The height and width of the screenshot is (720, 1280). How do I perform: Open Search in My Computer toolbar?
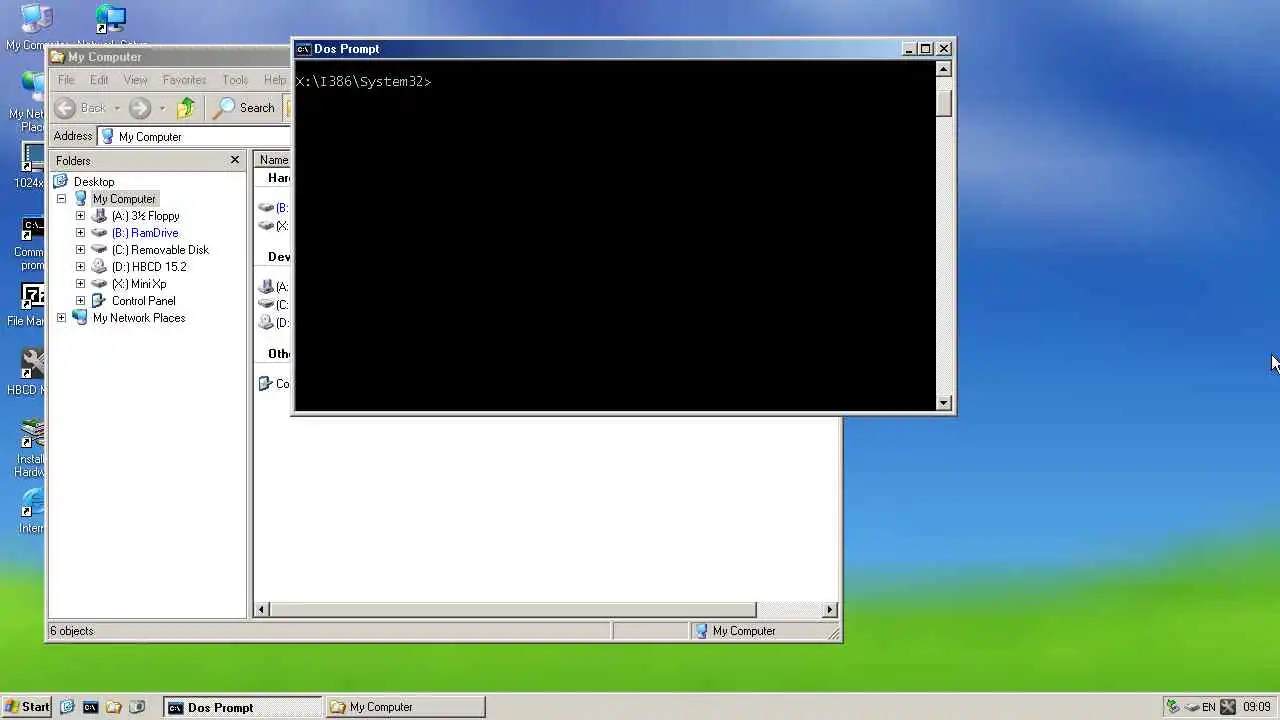click(244, 108)
